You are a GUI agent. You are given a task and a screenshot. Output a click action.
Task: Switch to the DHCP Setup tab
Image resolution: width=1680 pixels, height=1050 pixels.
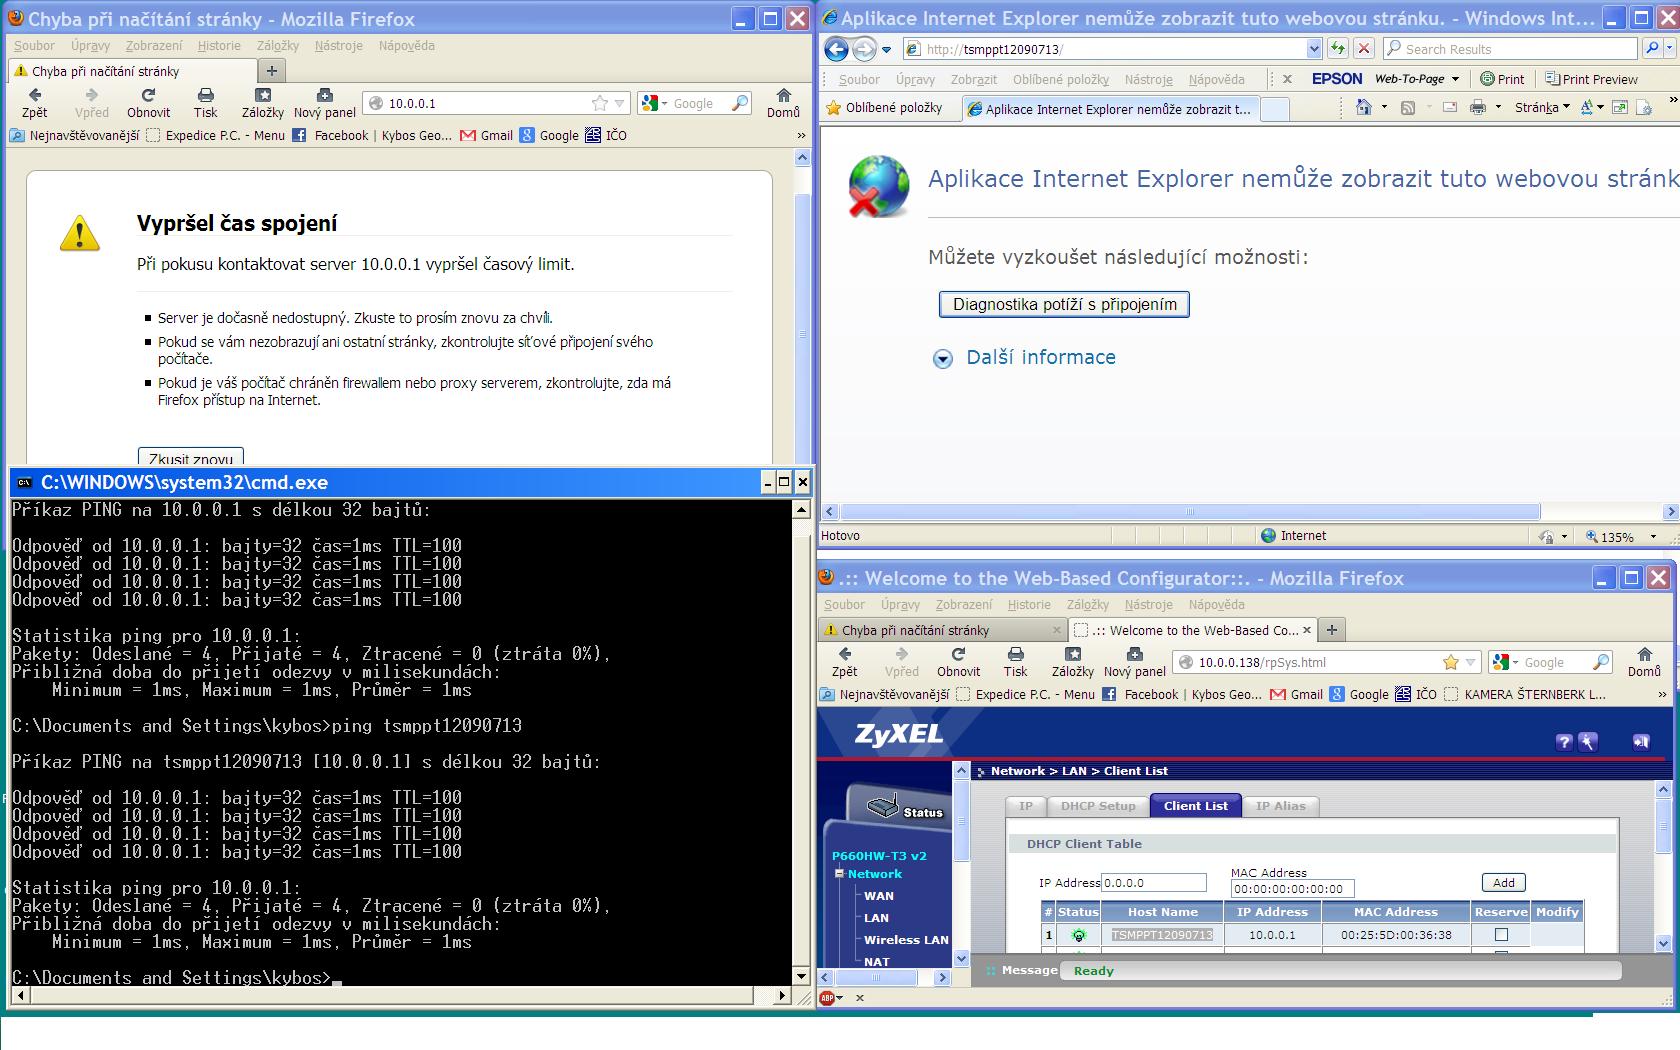click(1098, 806)
